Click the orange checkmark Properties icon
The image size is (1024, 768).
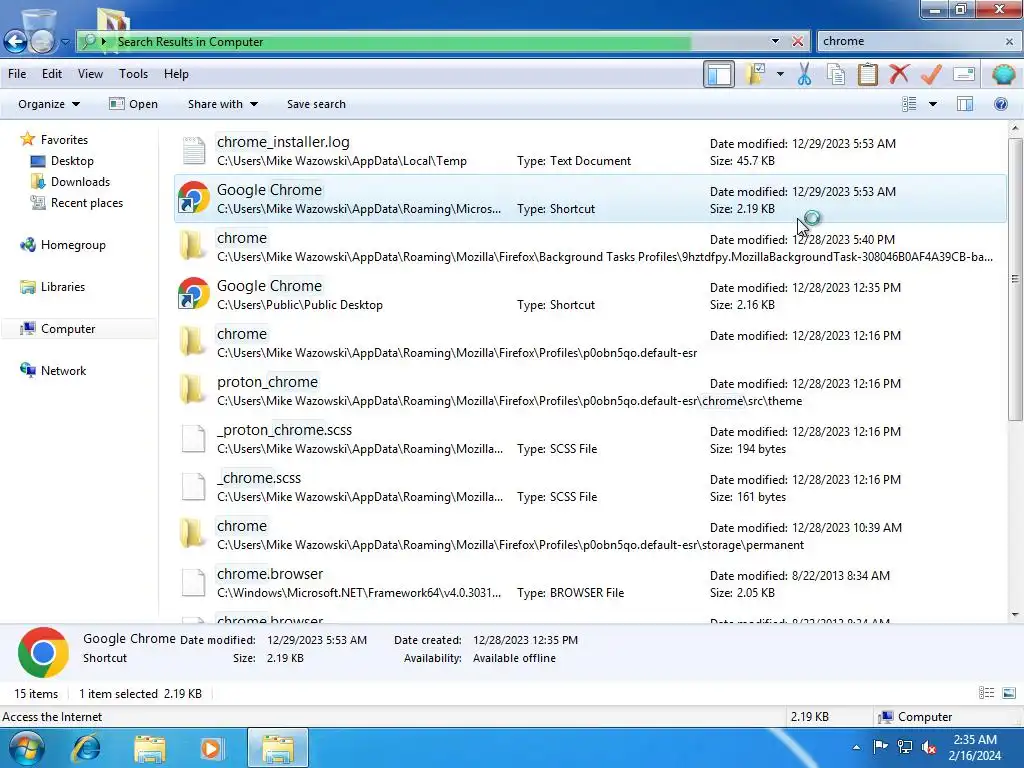coord(931,74)
